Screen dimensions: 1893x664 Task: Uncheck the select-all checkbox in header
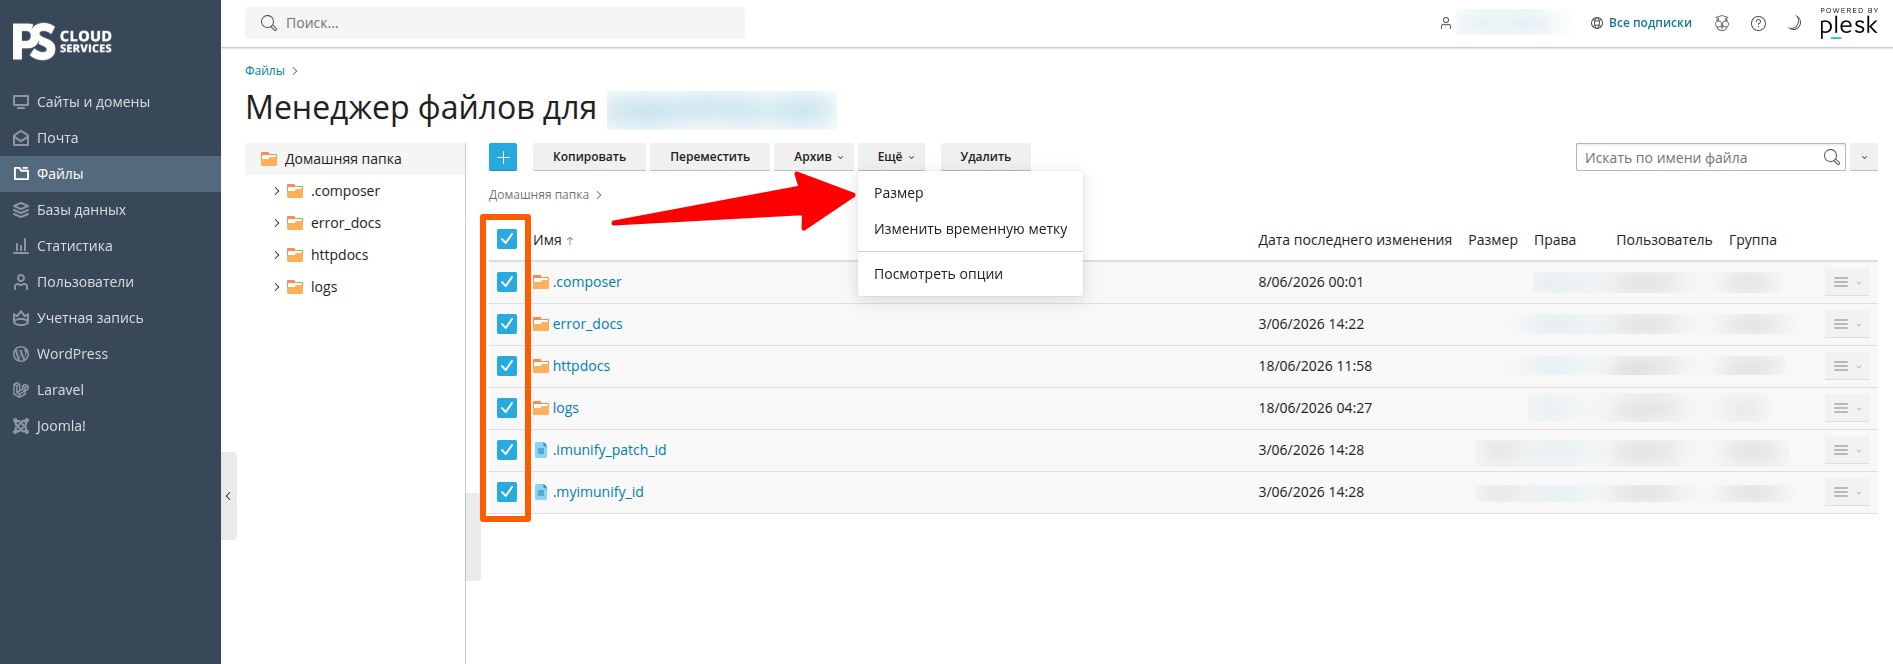507,239
